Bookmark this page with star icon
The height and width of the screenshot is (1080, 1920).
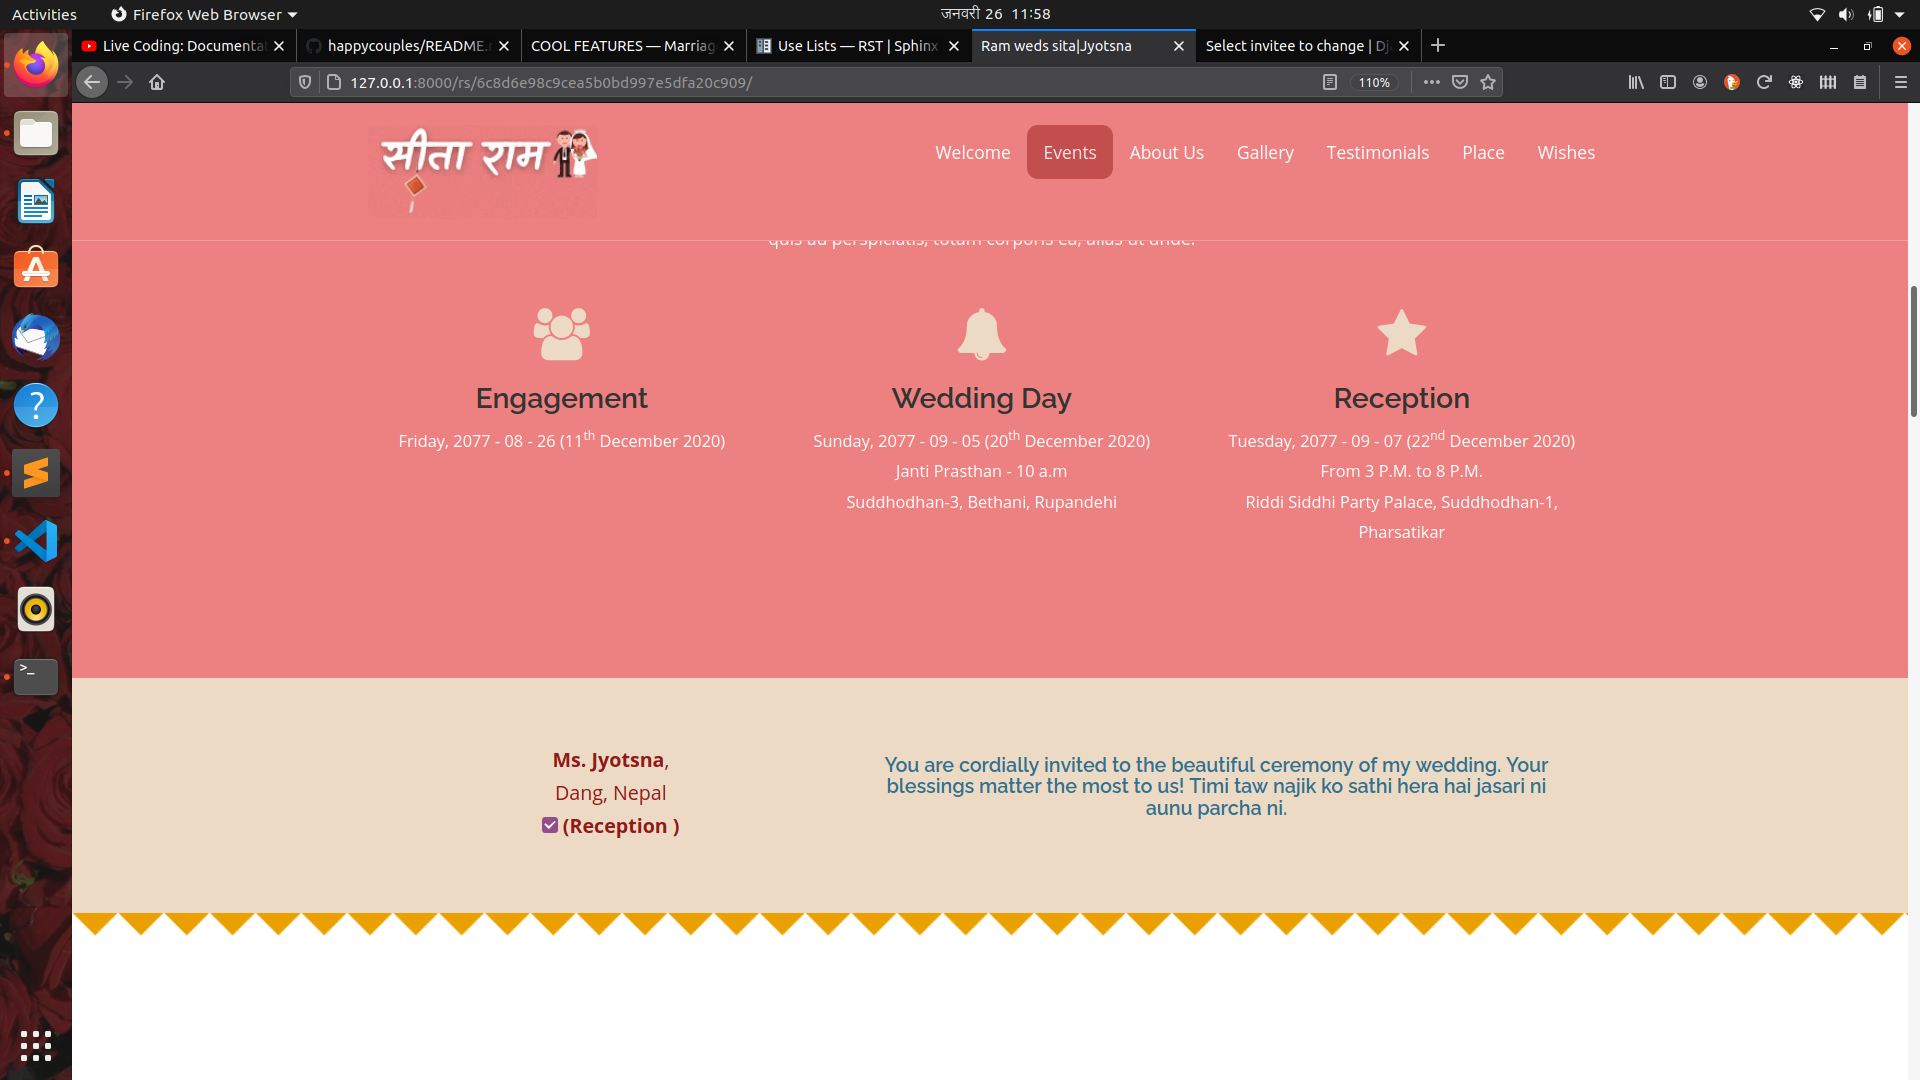1488,83
